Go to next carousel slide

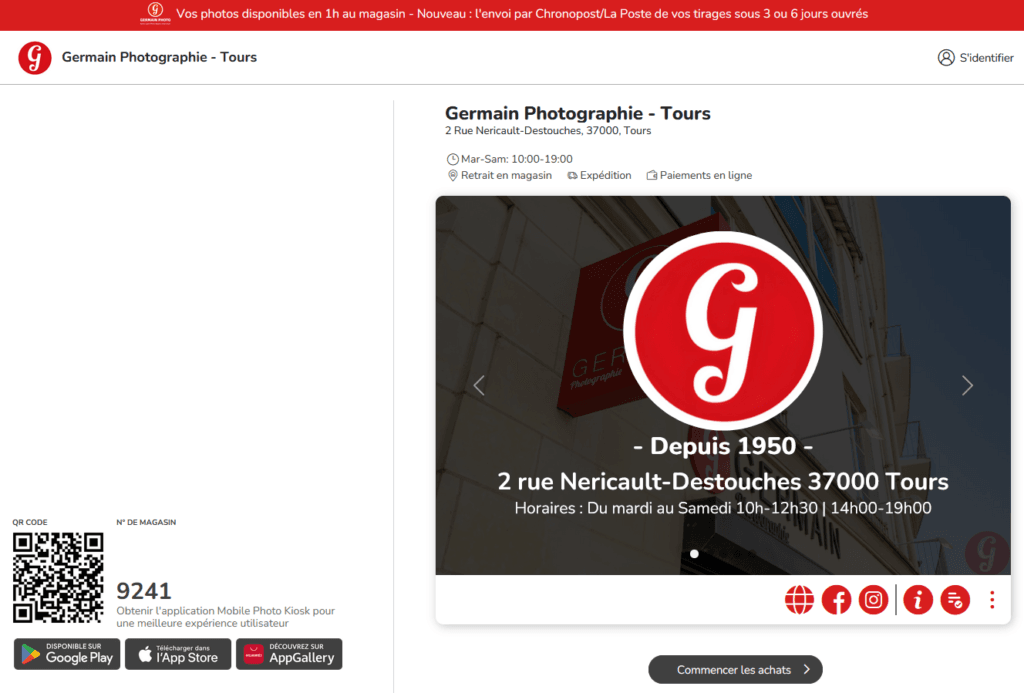click(967, 385)
